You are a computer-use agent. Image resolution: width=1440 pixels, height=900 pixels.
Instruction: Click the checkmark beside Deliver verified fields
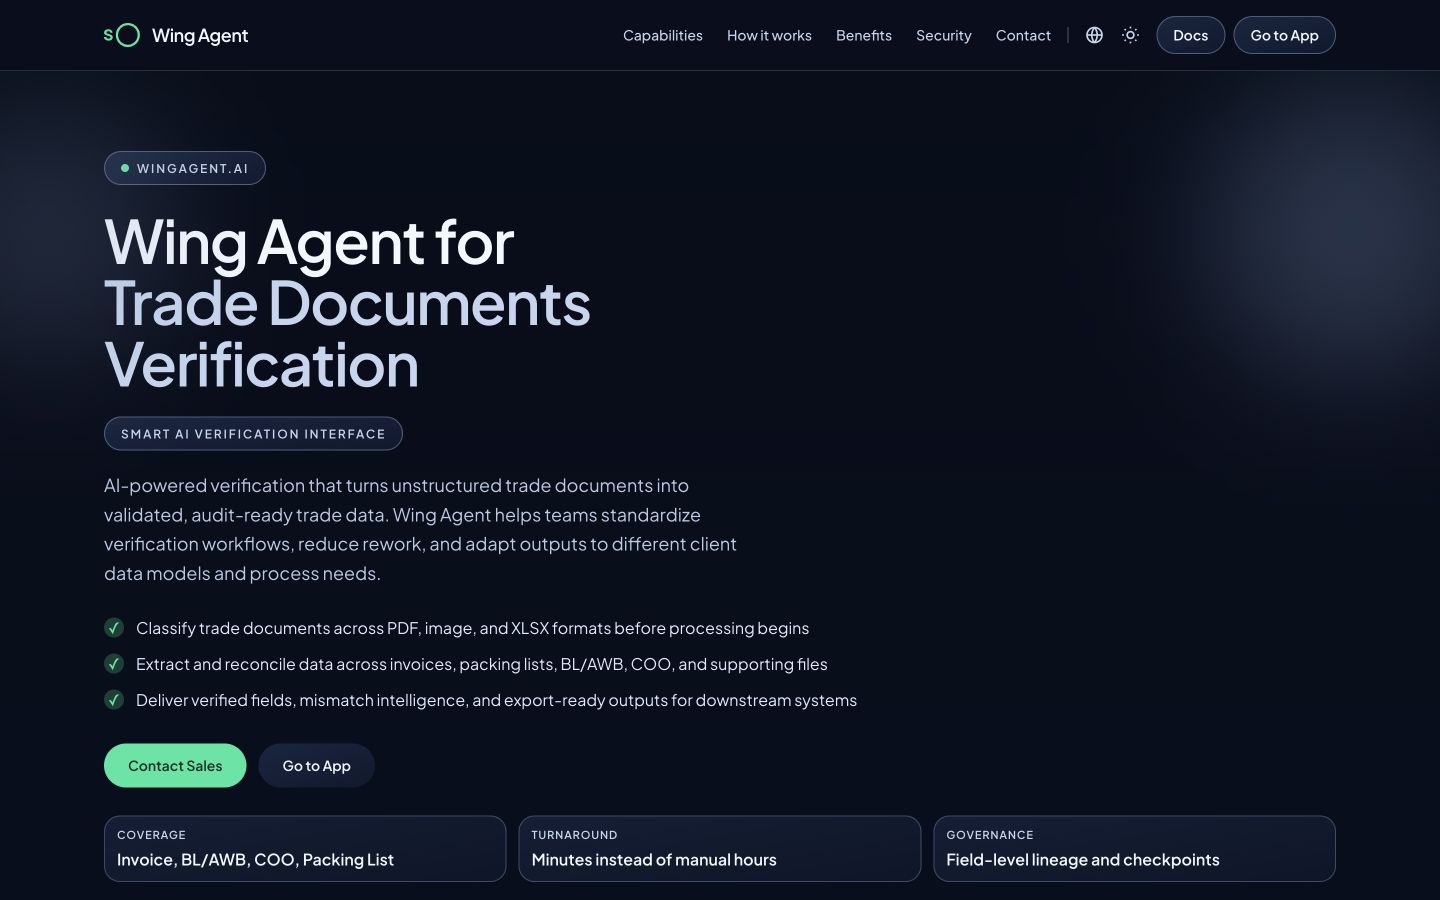pos(114,700)
